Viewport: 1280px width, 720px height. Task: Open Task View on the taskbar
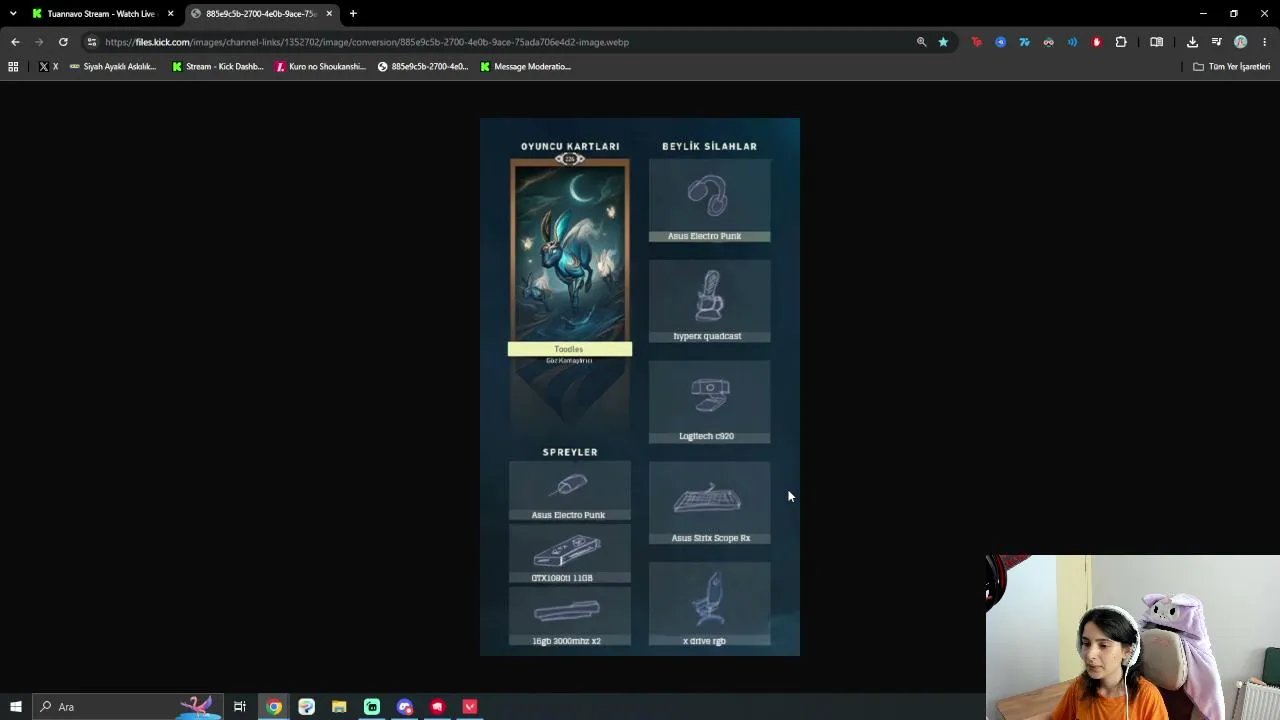pyautogui.click(x=240, y=707)
